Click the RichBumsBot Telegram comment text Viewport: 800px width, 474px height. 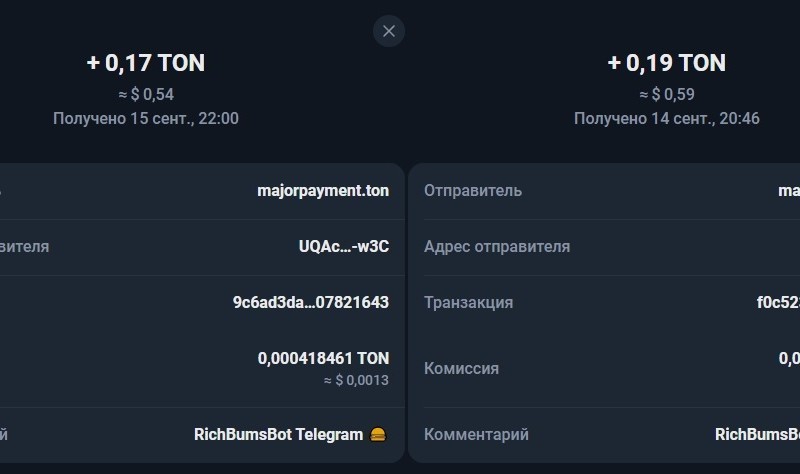pyautogui.click(x=278, y=435)
